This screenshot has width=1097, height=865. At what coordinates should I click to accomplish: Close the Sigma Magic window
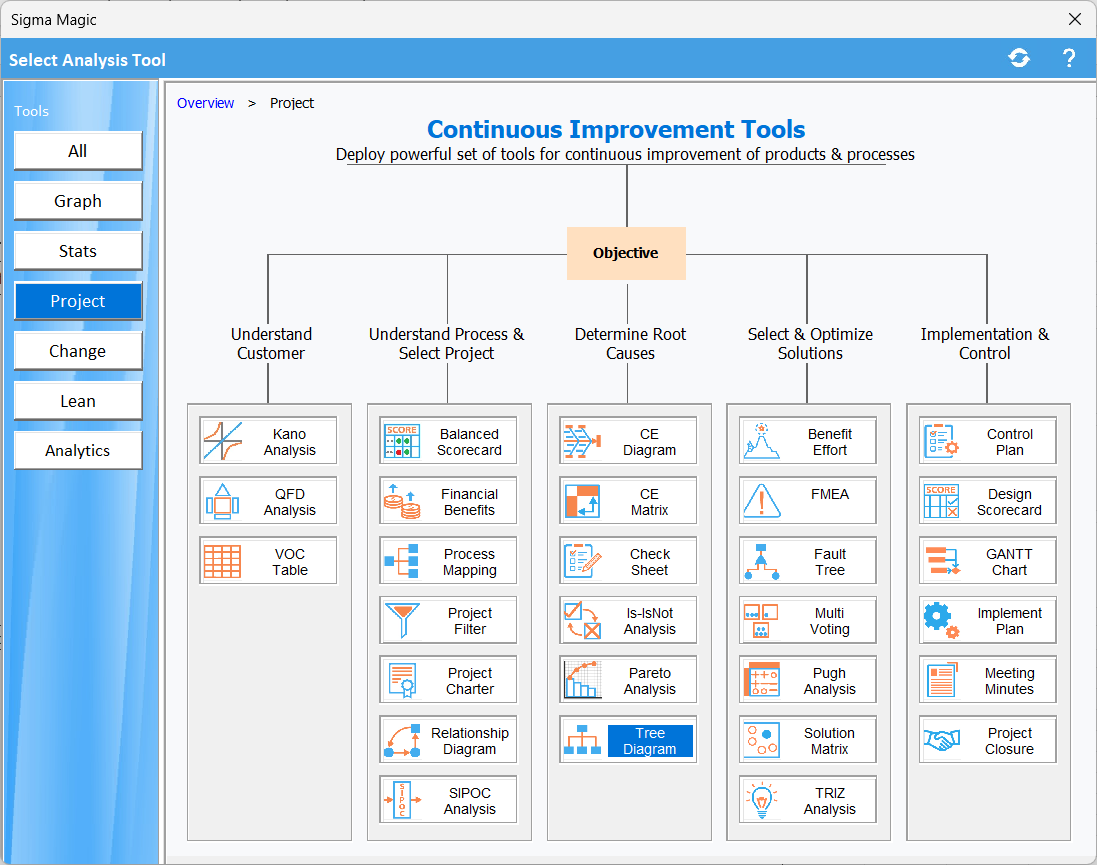1075,19
